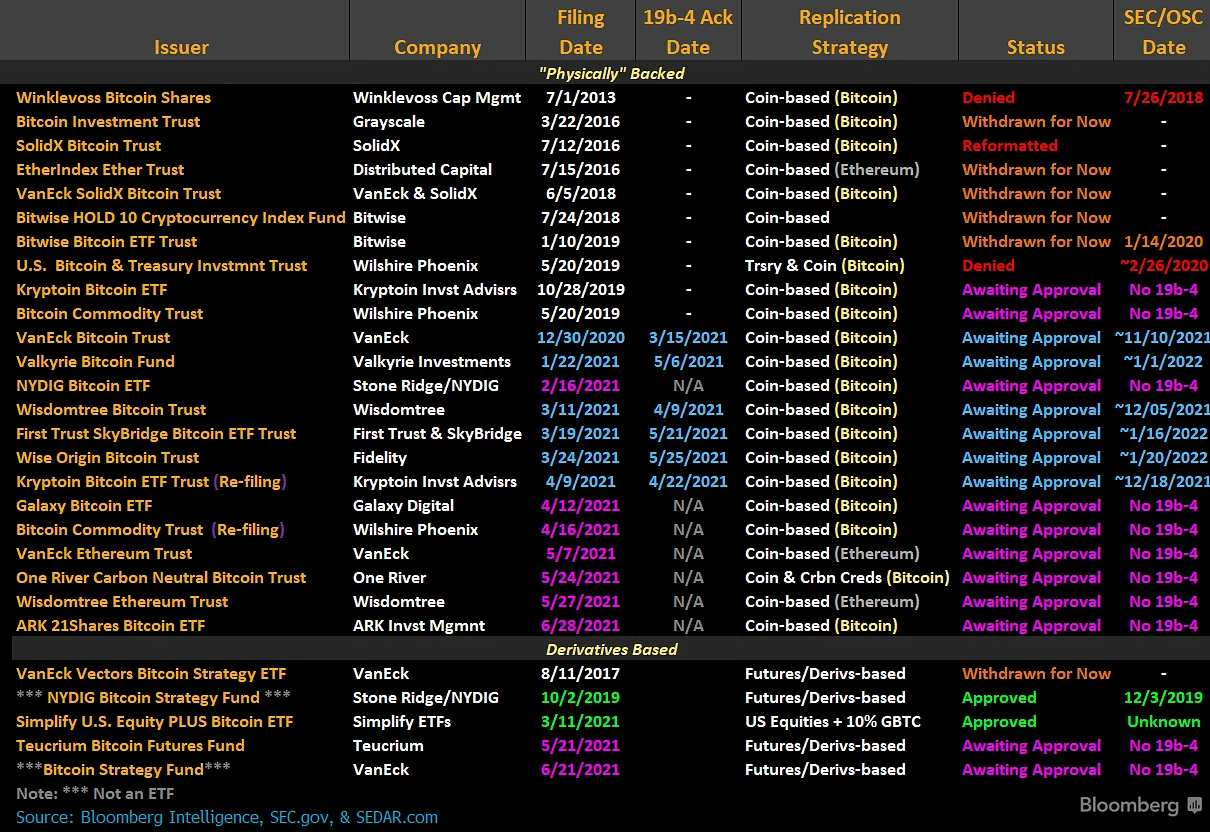
Task: Select Wise Origin Bitcoin Trust issuer
Action: pyautogui.click(x=107, y=458)
